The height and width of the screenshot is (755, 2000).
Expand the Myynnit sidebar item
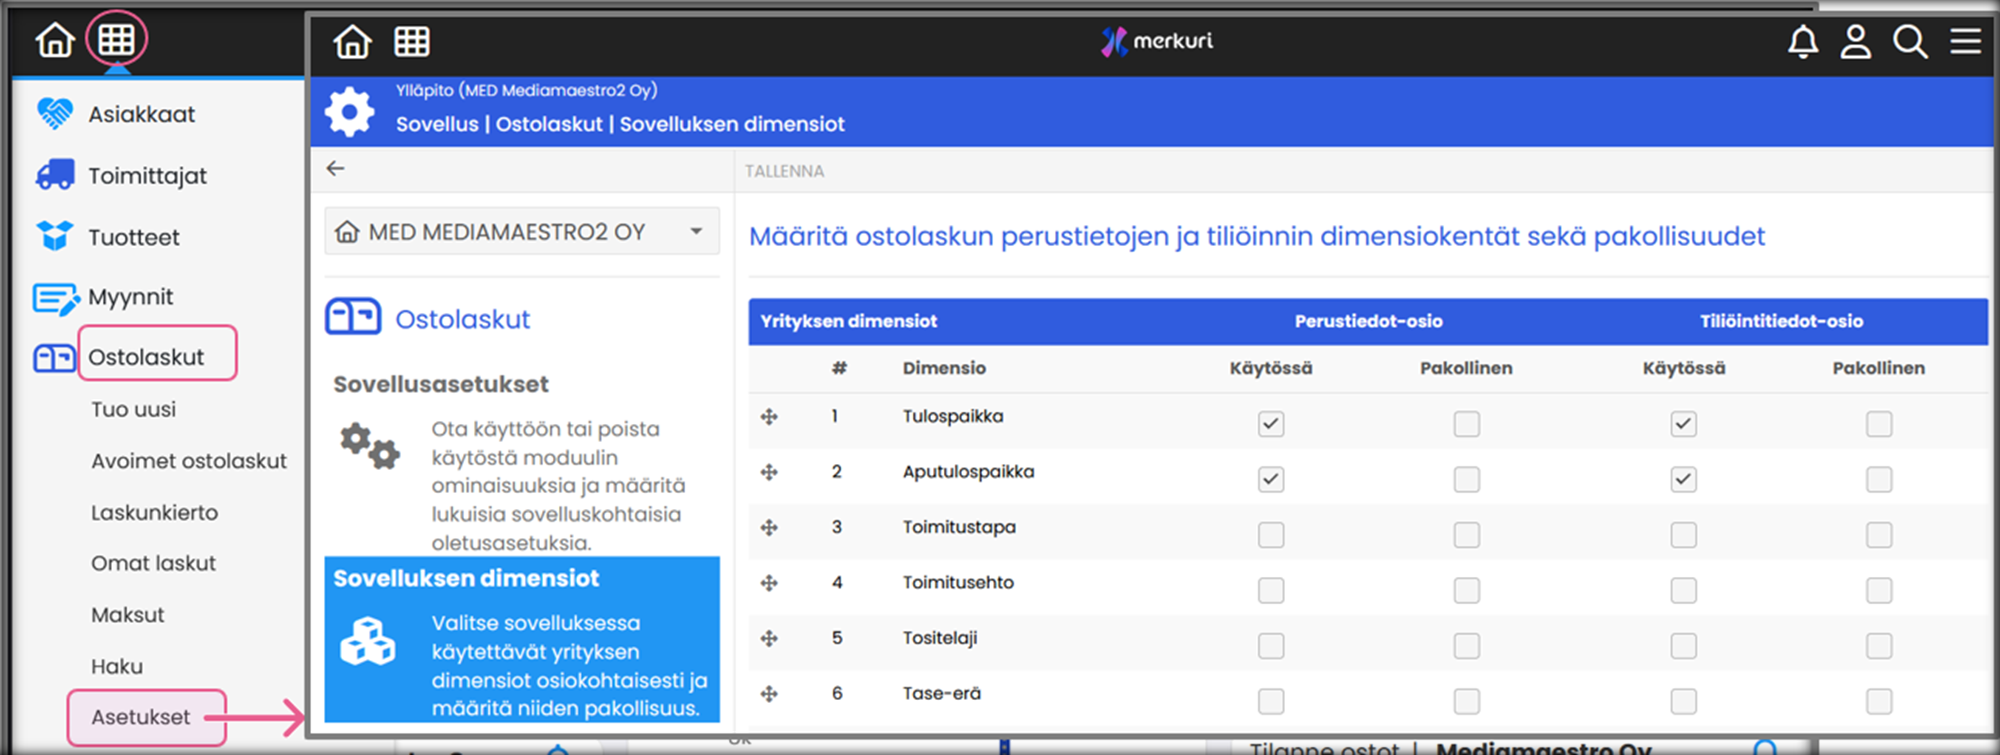pos(130,297)
